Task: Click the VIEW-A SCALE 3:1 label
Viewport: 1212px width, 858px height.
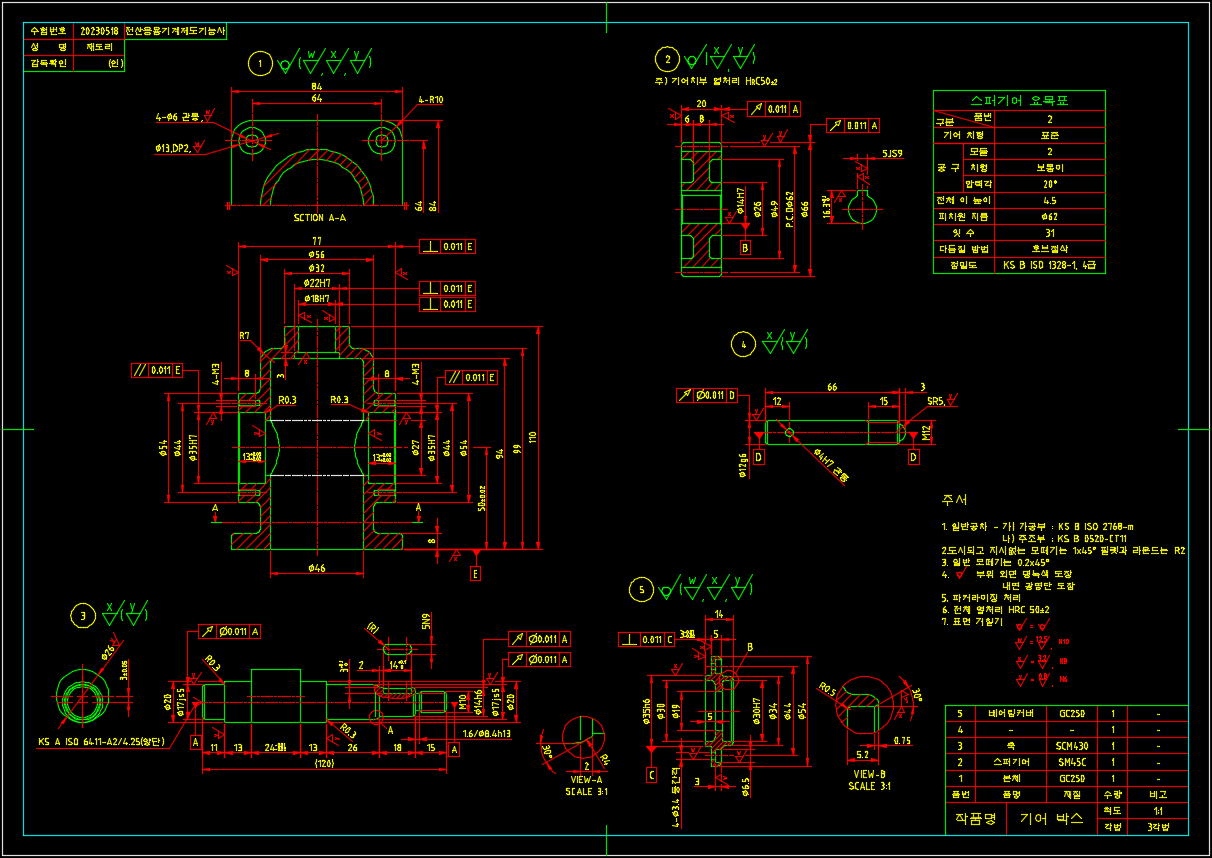Action: click(584, 785)
